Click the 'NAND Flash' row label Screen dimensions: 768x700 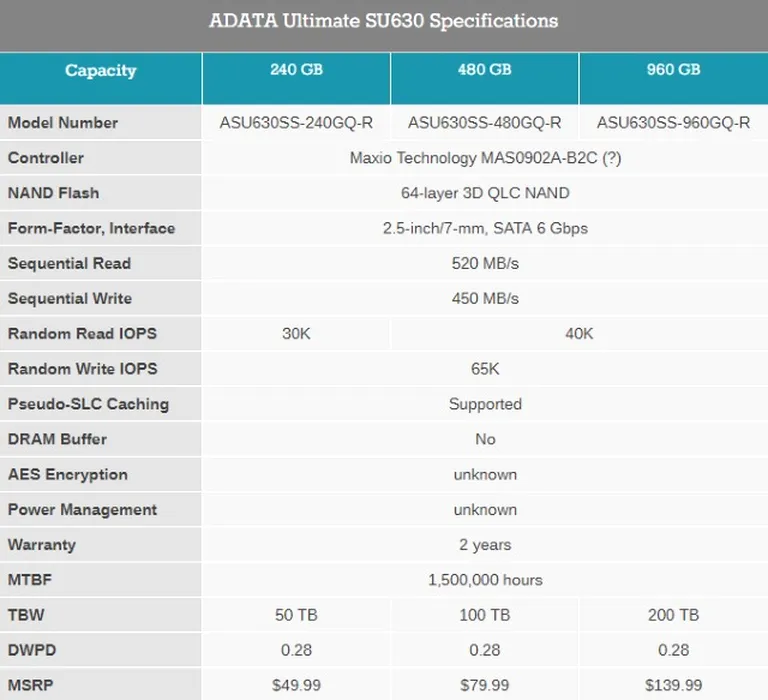coord(53,193)
